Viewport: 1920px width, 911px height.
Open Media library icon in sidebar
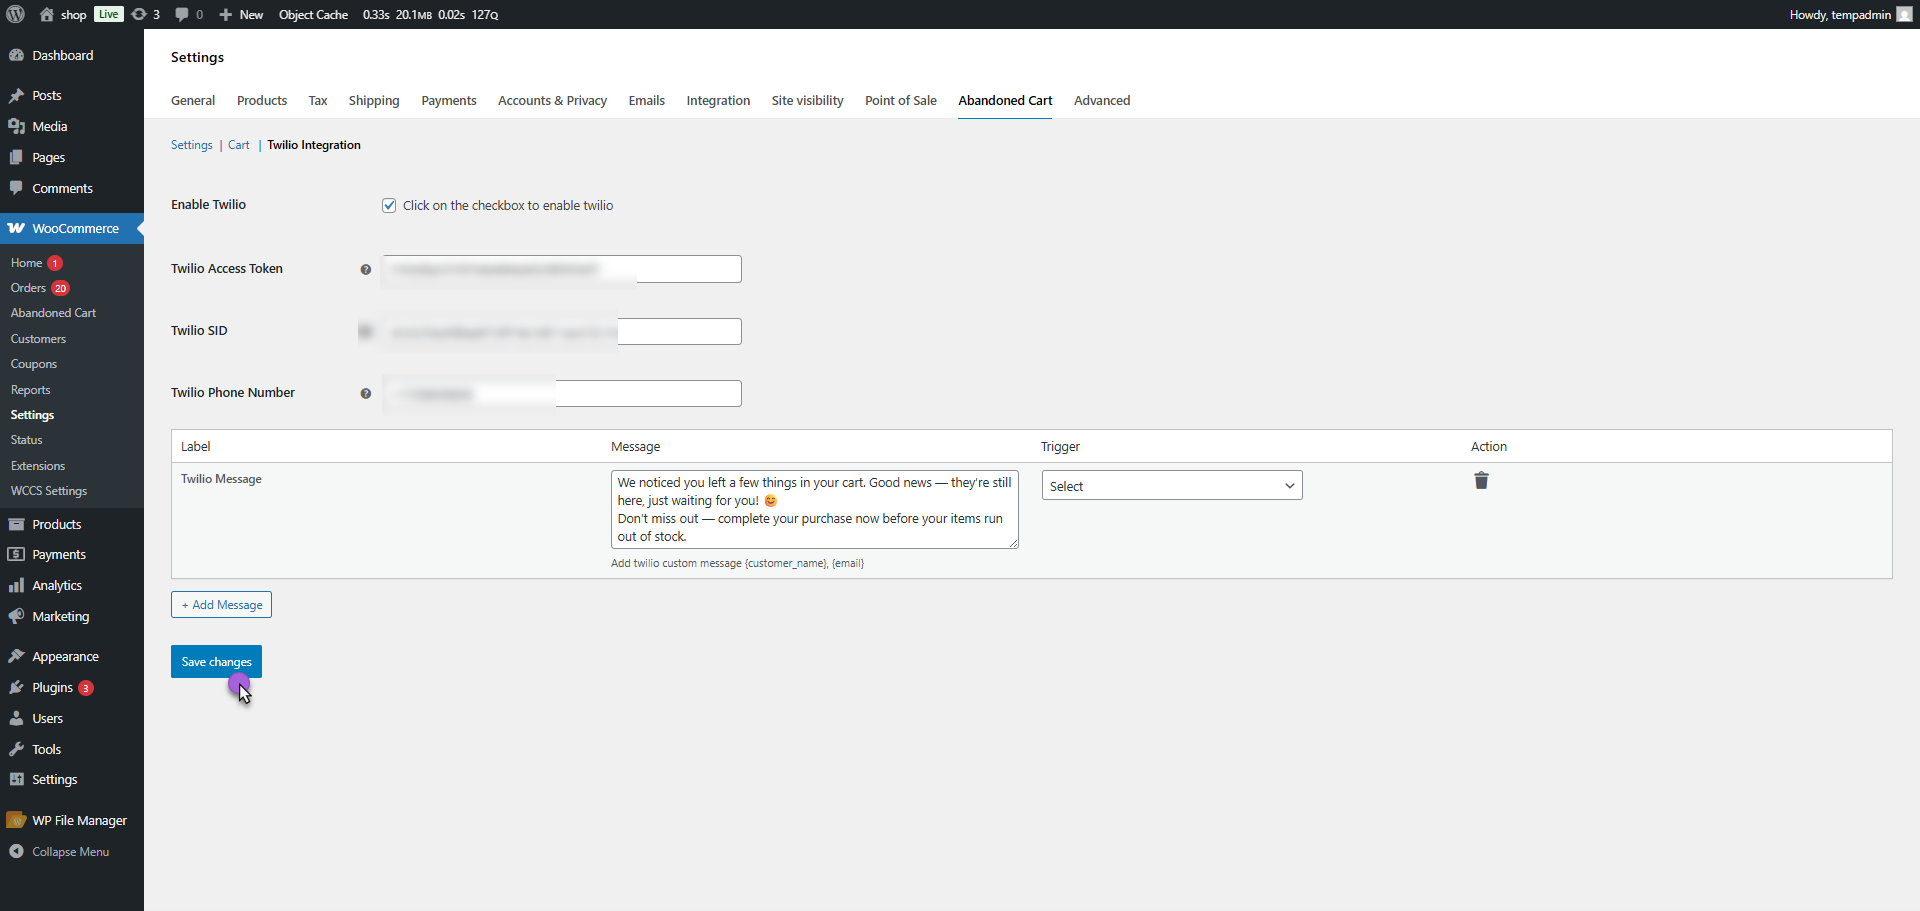[x=16, y=126]
